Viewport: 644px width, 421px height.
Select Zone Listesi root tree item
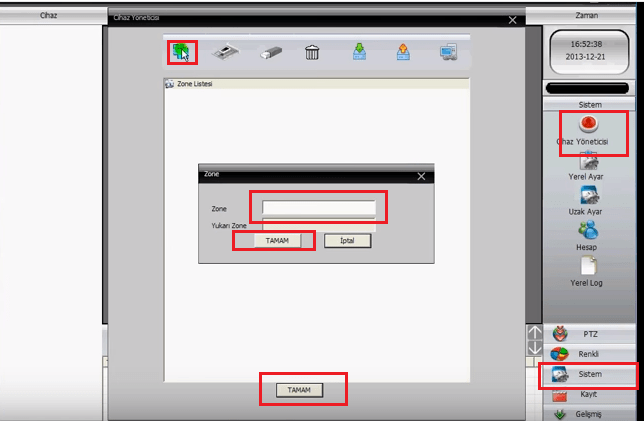coord(195,84)
